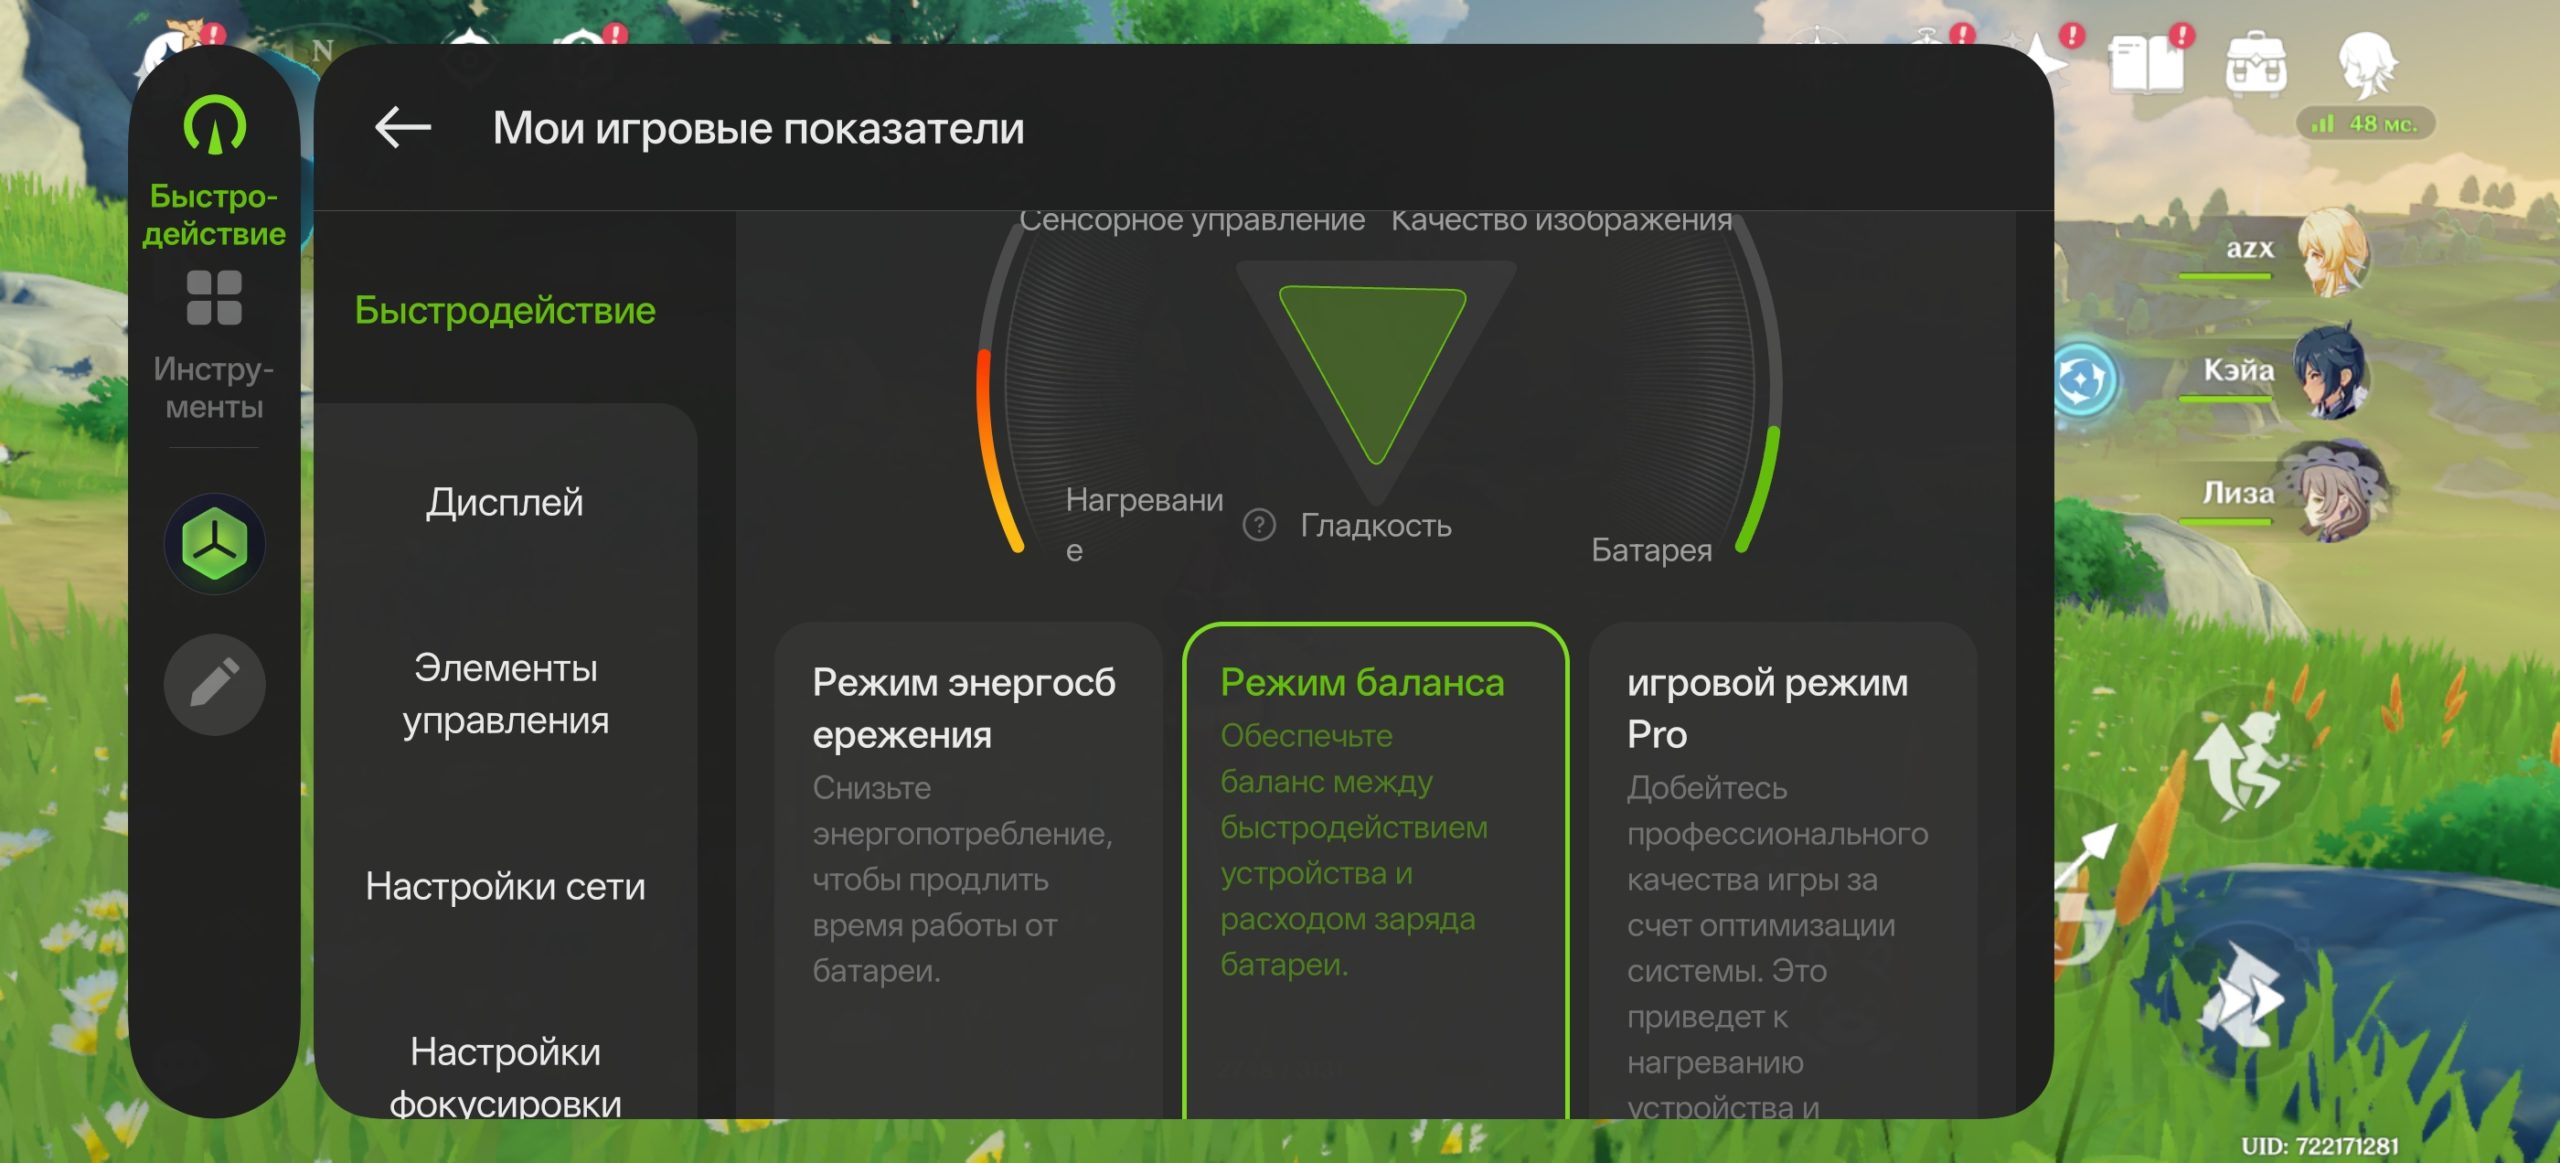Open the Инструменты grid icon in sidebar
The image size is (2560, 1163).
click(x=214, y=298)
